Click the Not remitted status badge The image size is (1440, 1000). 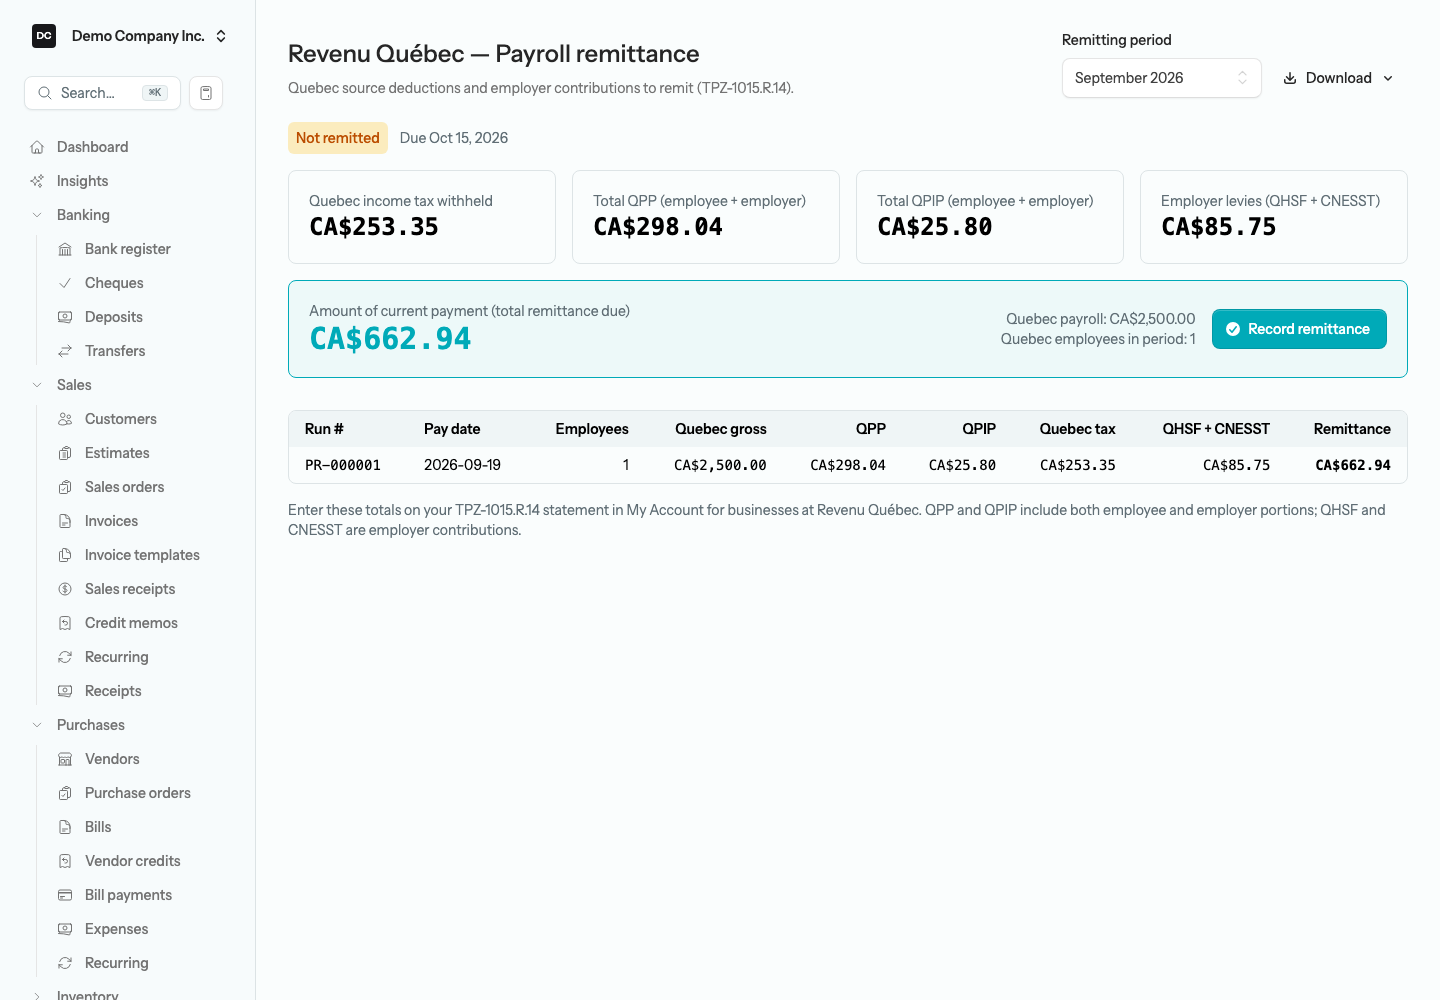pyautogui.click(x=338, y=138)
